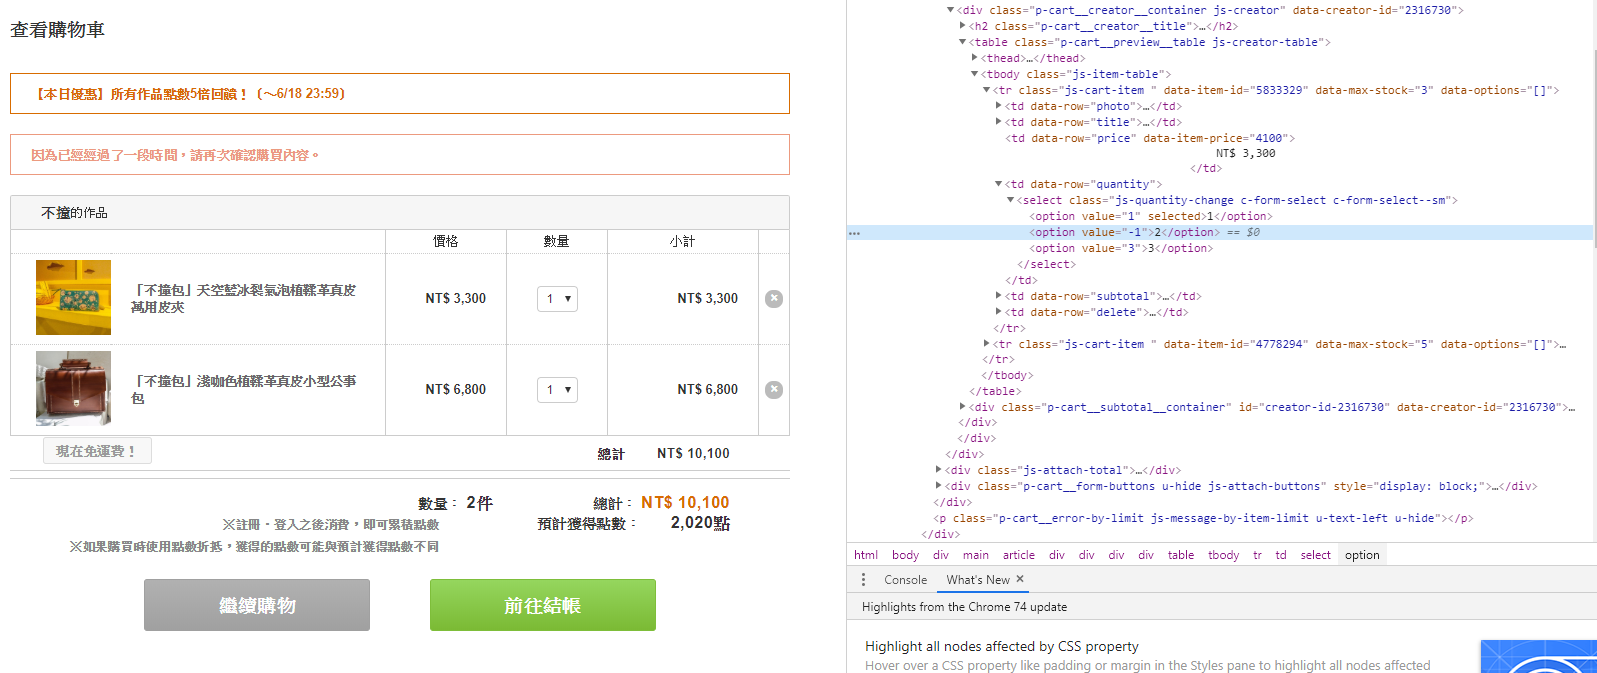1597x673 pixels.
Task: Expand the td data-row="subtotal" node
Action: pyautogui.click(x=999, y=296)
